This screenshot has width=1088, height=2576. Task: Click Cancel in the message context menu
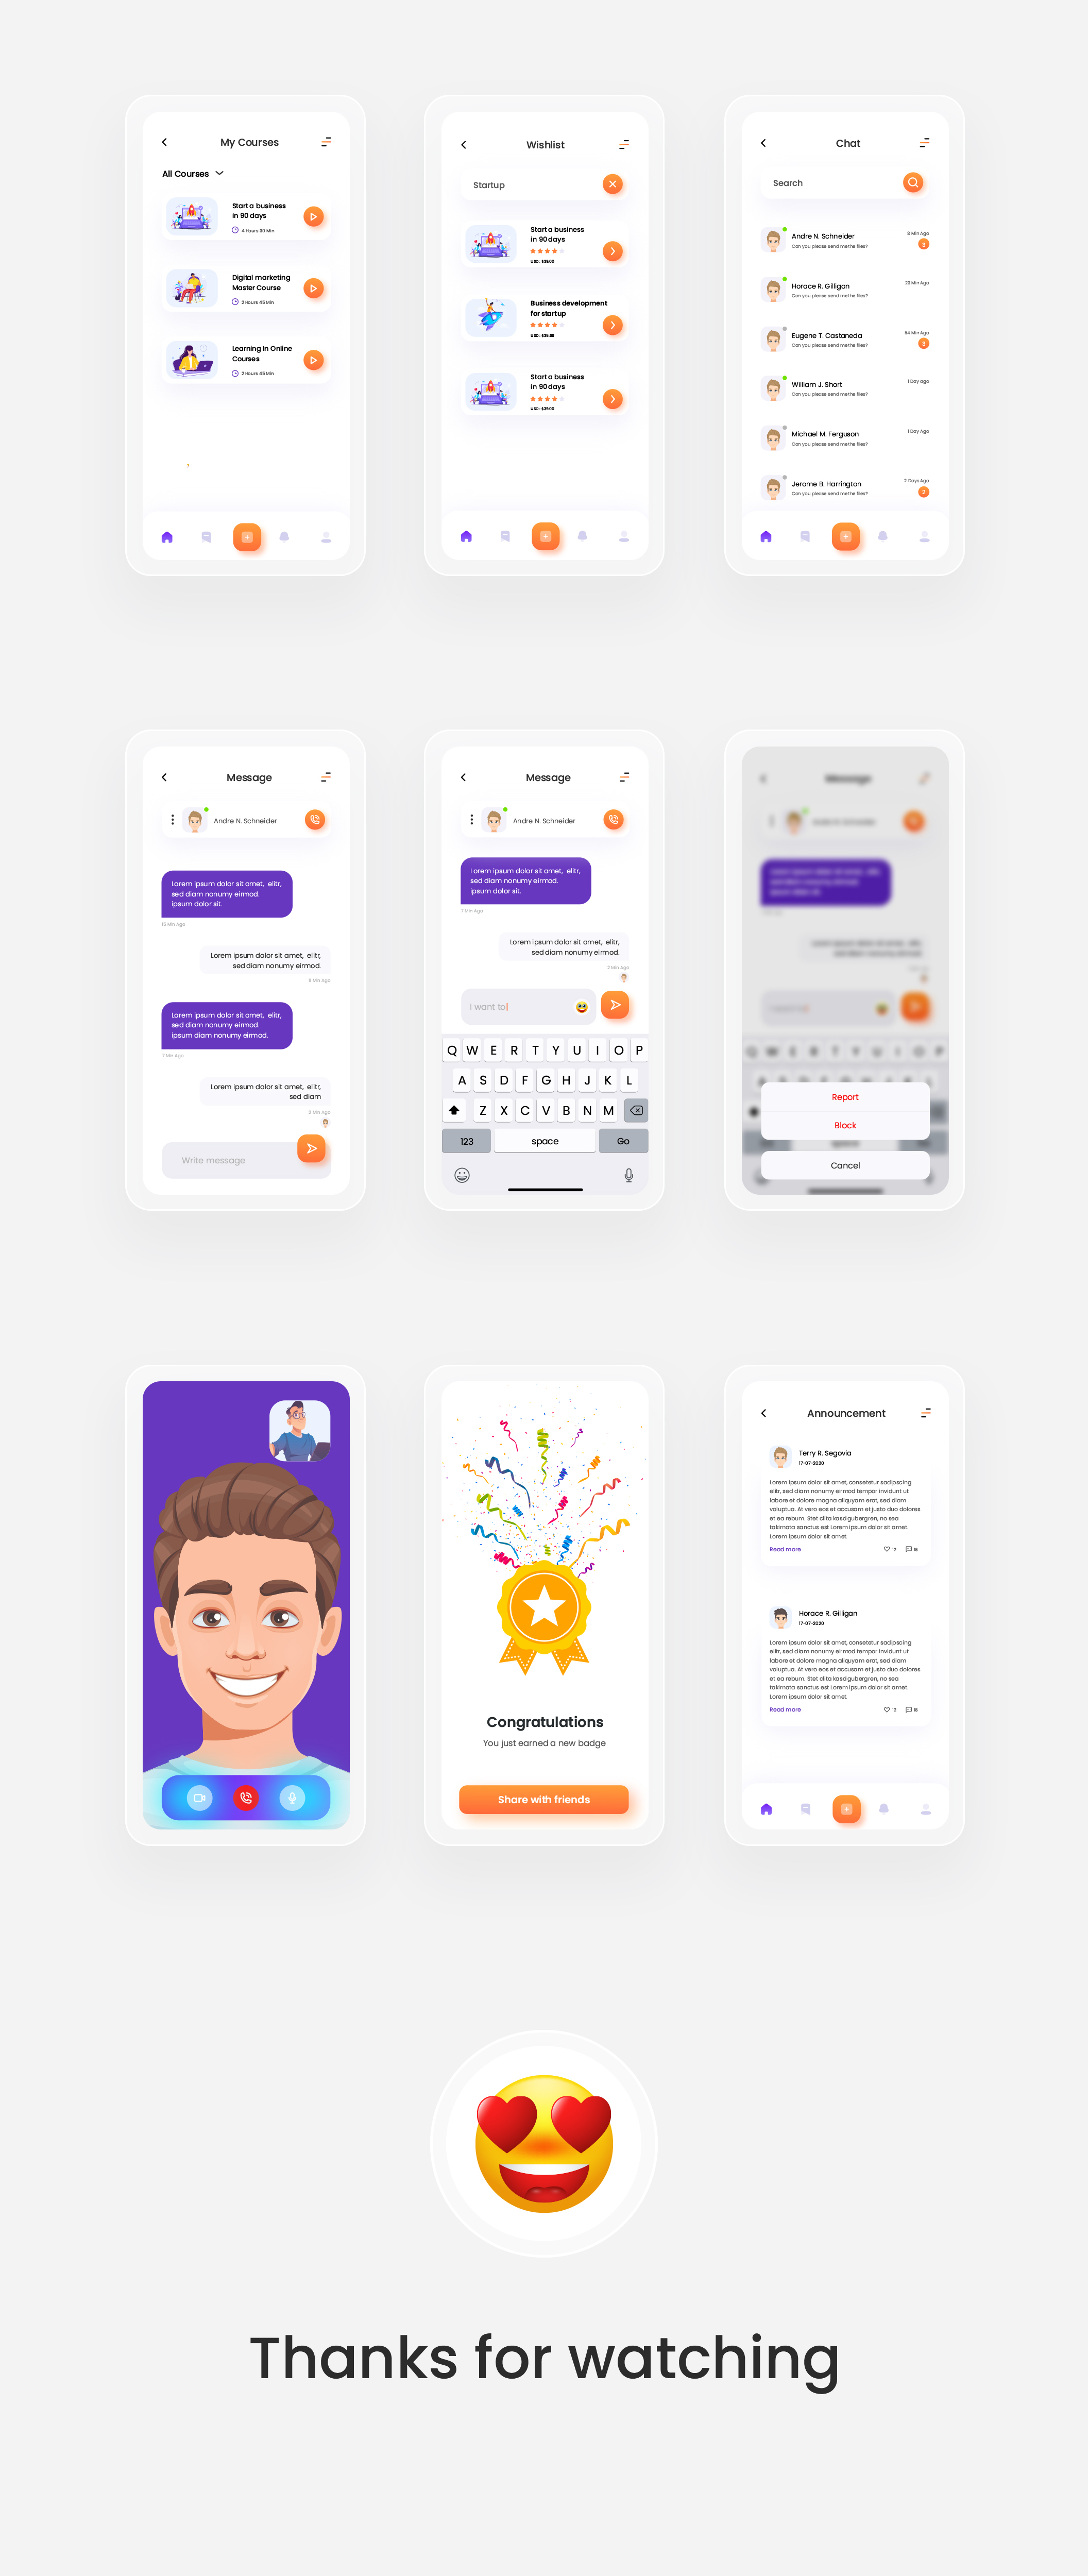(x=845, y=1165)
